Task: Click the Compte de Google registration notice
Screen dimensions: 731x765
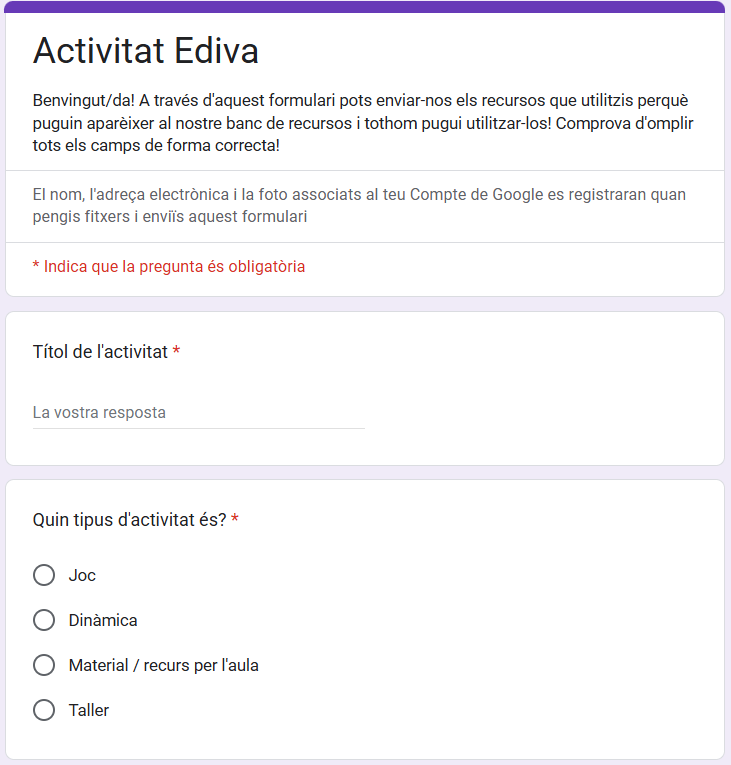Action: point(359,205)
